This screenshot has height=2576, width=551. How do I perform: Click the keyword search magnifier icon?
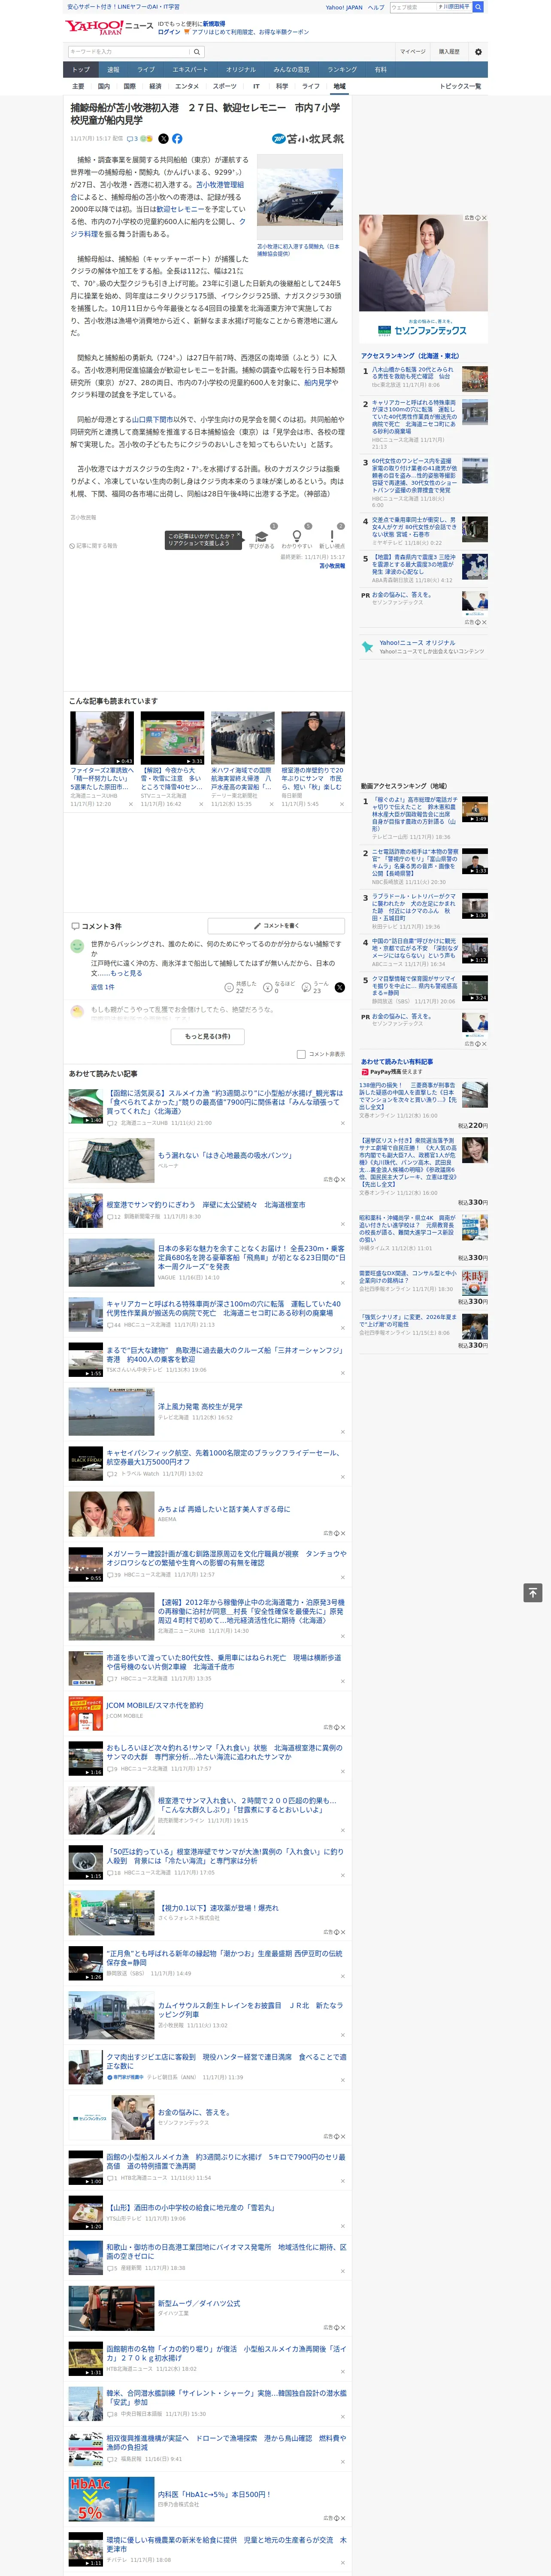[x=197, y=52]
